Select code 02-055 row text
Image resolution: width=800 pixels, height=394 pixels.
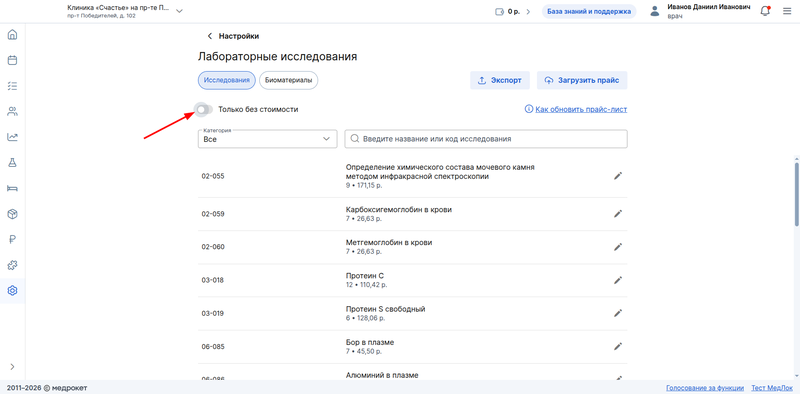point(213,176)
